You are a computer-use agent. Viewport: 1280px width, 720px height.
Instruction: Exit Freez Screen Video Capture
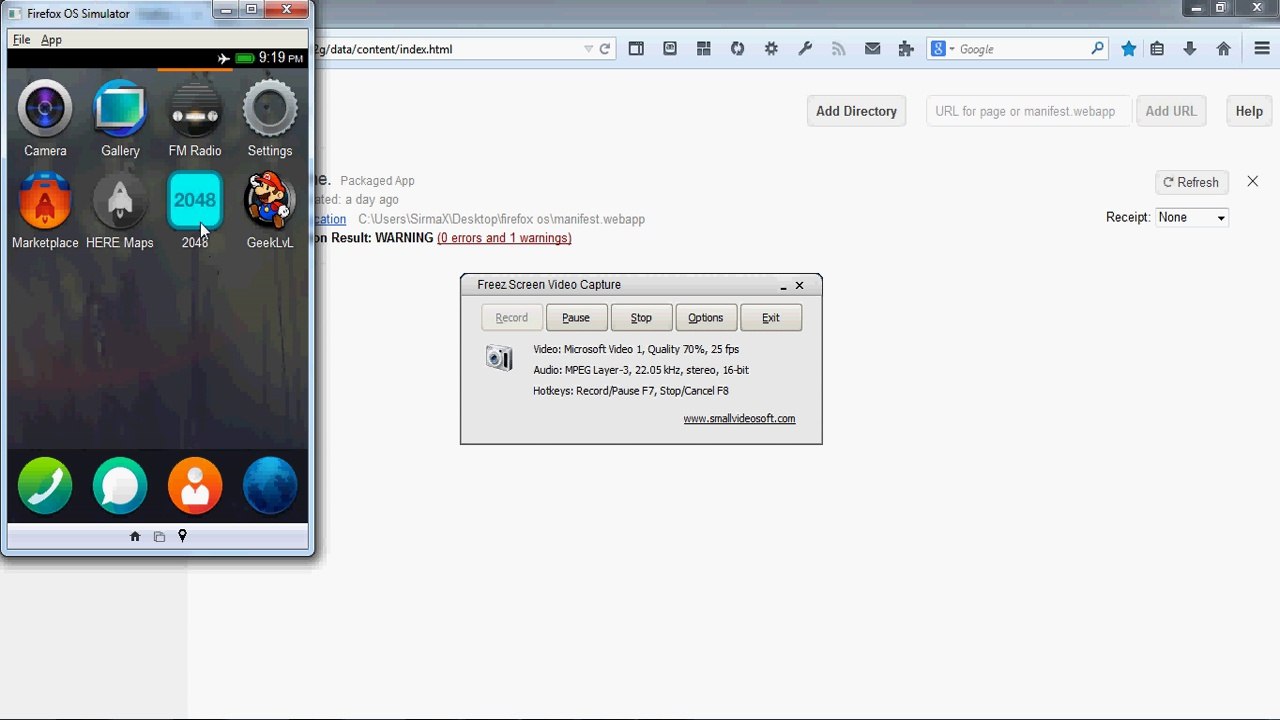pyautogui.click(x=771, y=318)
